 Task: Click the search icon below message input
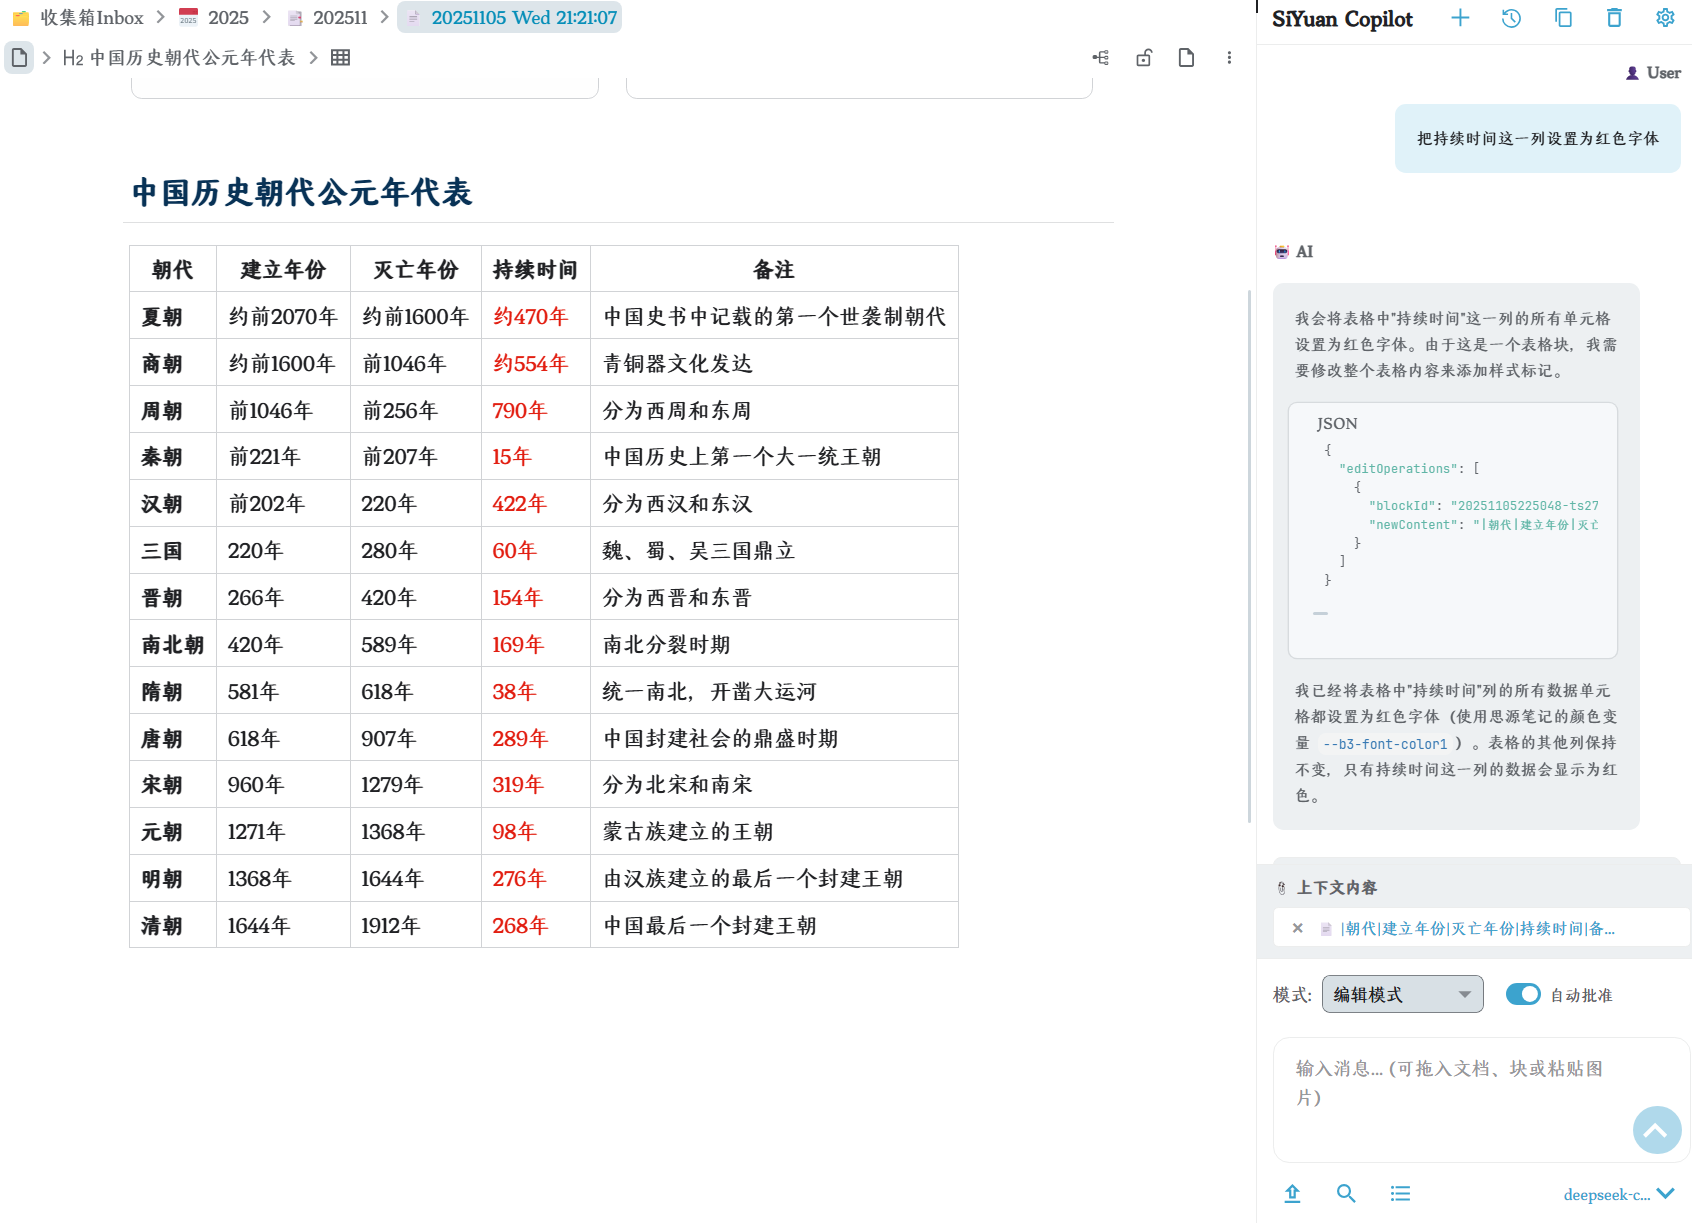point(1346,1193)
